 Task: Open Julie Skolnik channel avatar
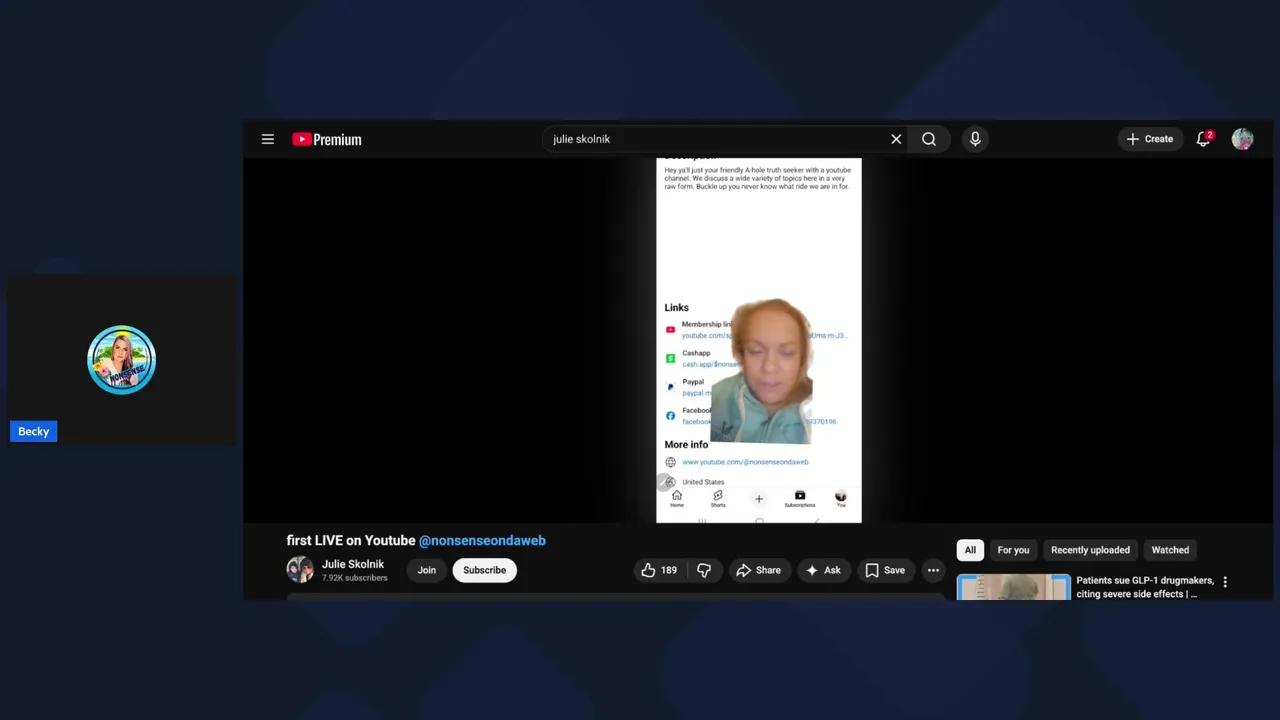(x=300, y=570)
